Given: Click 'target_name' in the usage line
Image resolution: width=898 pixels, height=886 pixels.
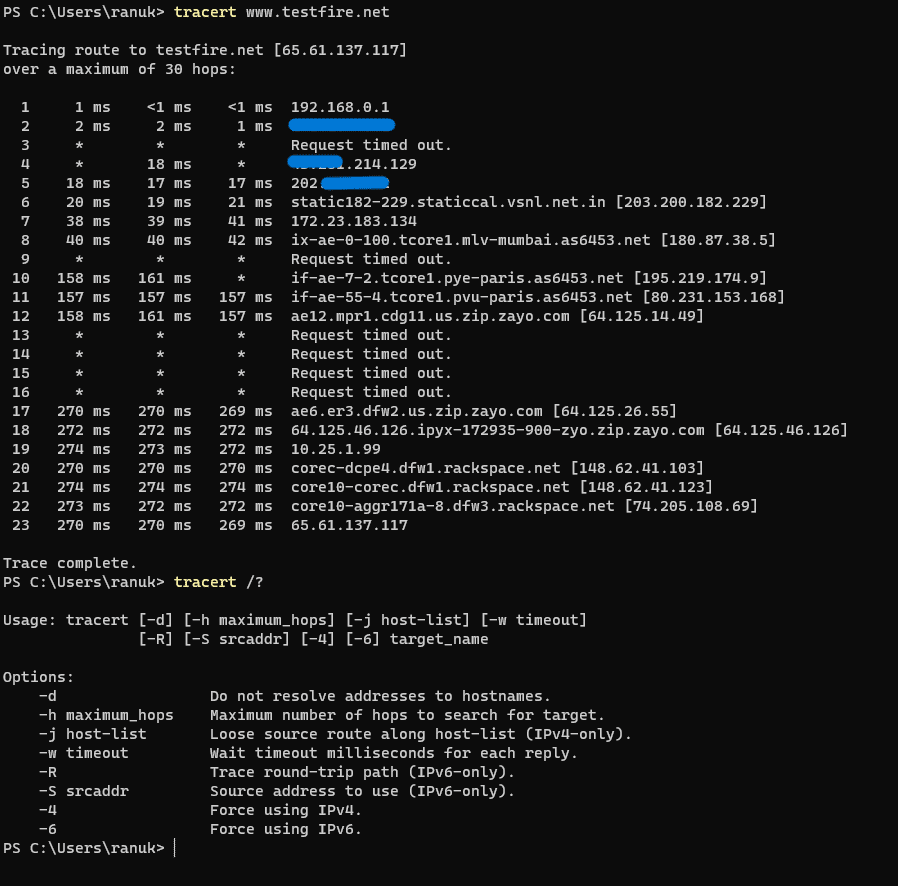Looking at the screenshot, I should [439, 639].
